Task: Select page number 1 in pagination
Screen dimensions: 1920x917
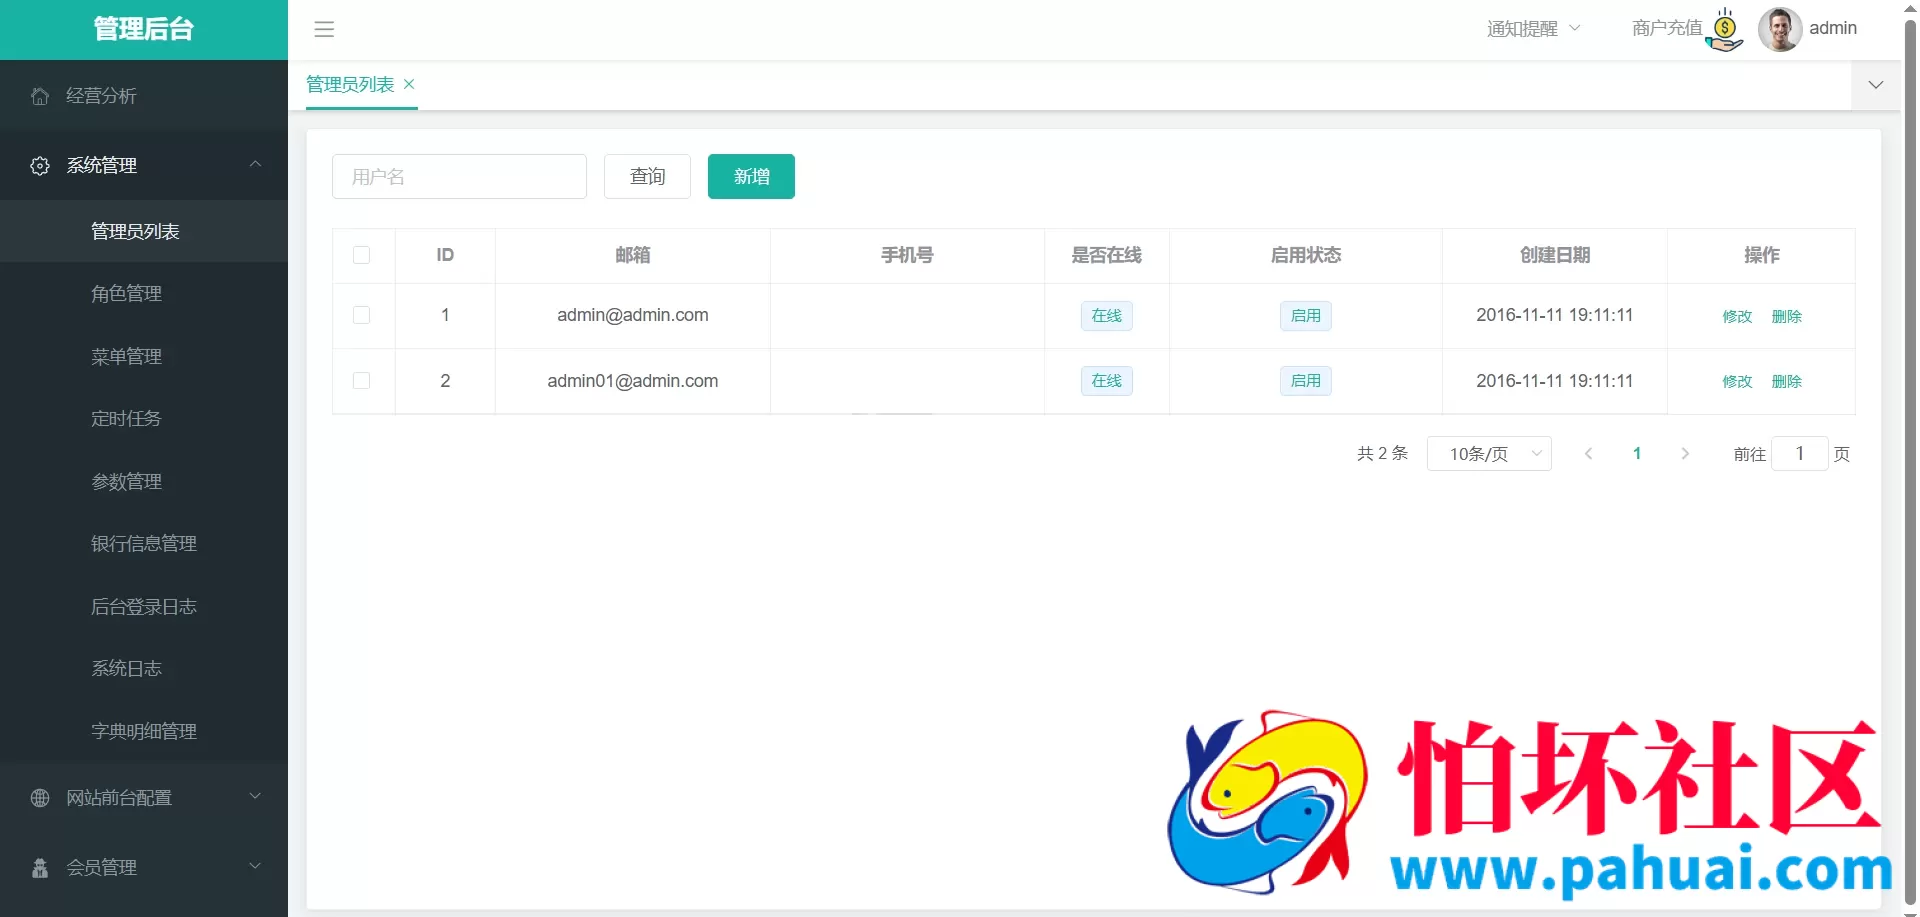Action: tap(1637, 454)
